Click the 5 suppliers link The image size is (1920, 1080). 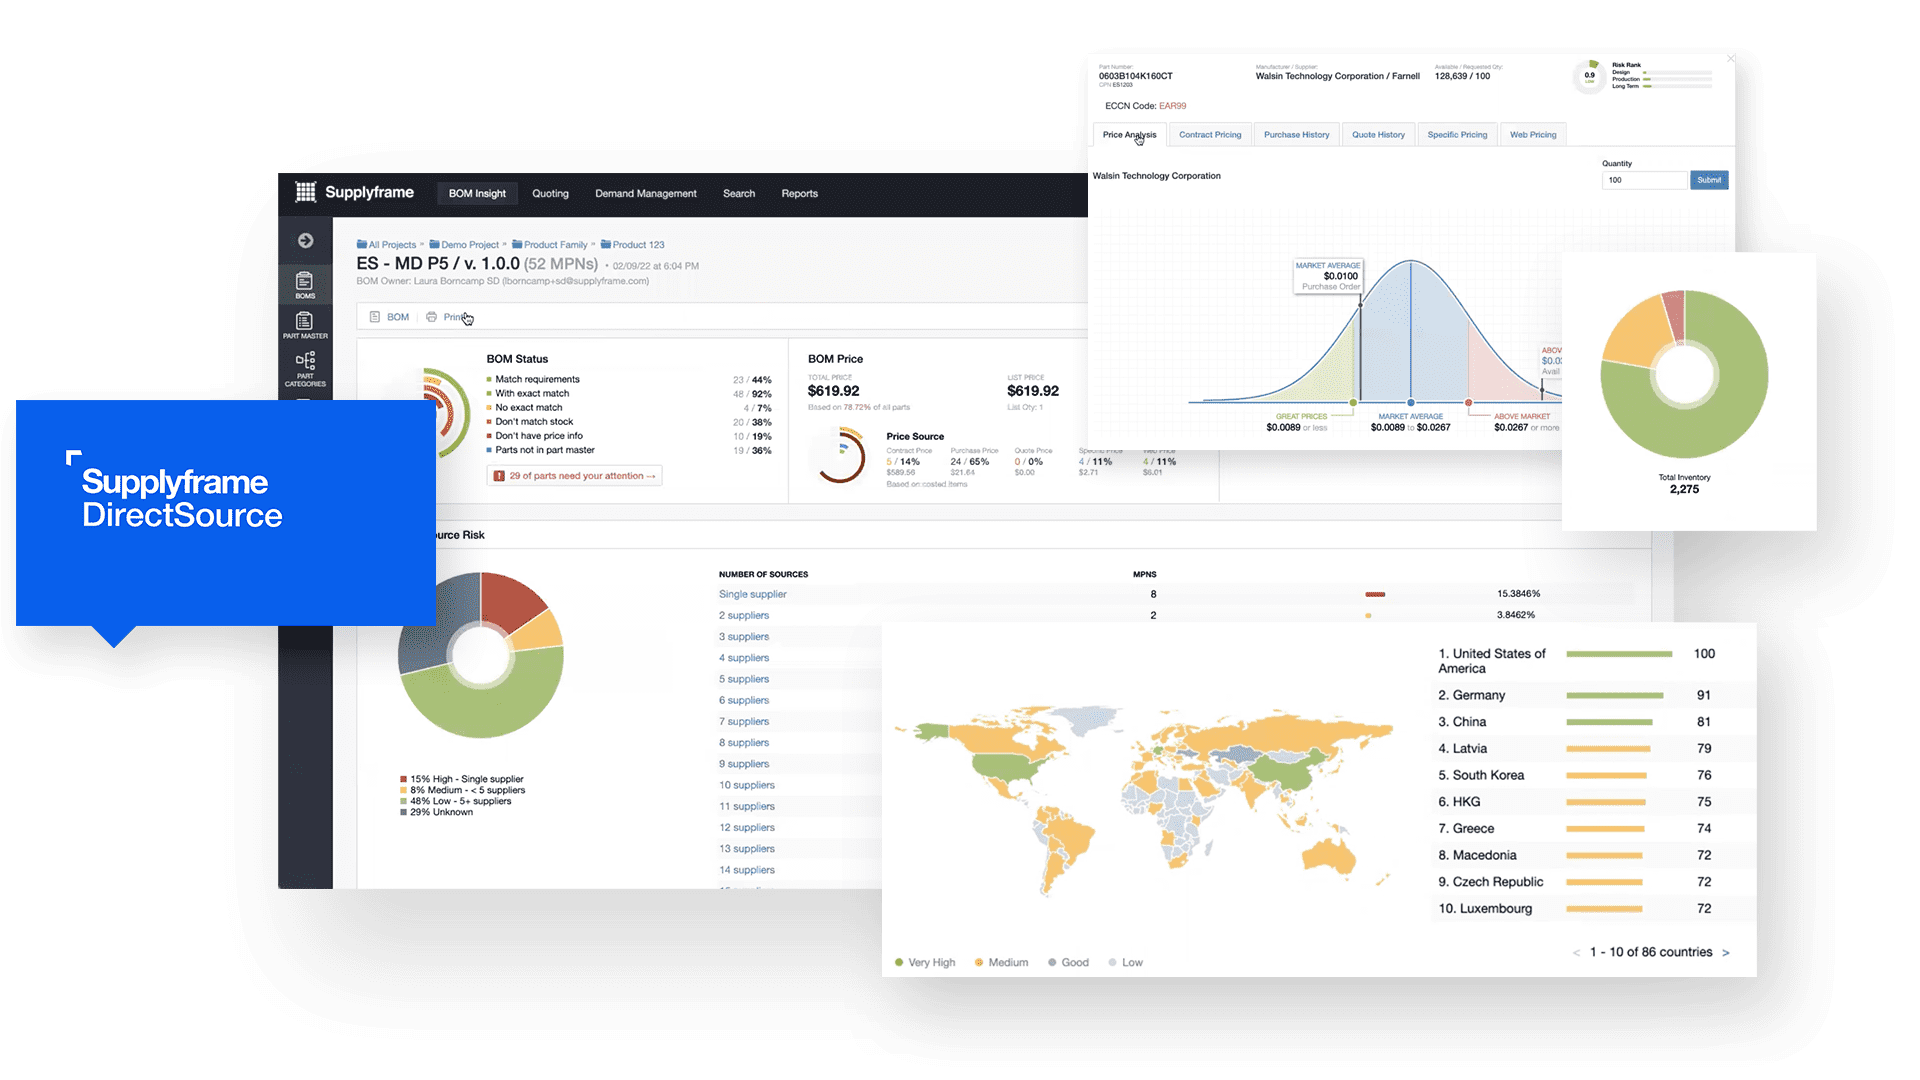point(744,679)
